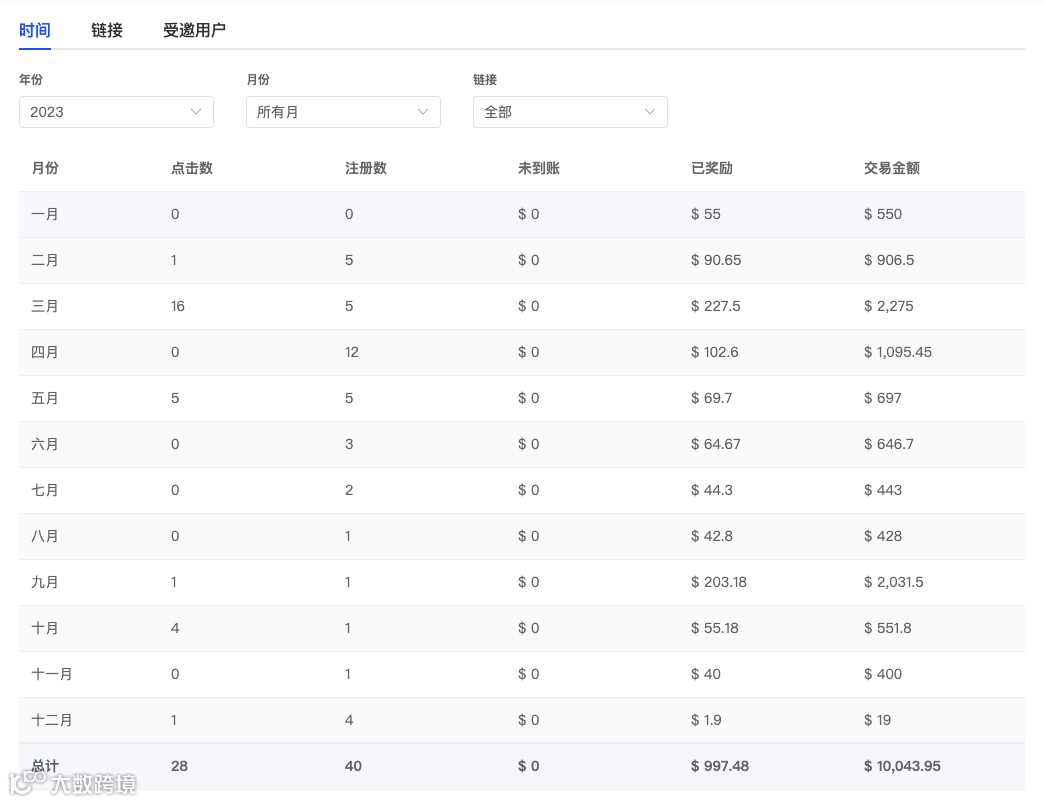Click the year dropdown chevron icon
The image size is (1044, 803).
pyautogui.click(x=196, y=112)
